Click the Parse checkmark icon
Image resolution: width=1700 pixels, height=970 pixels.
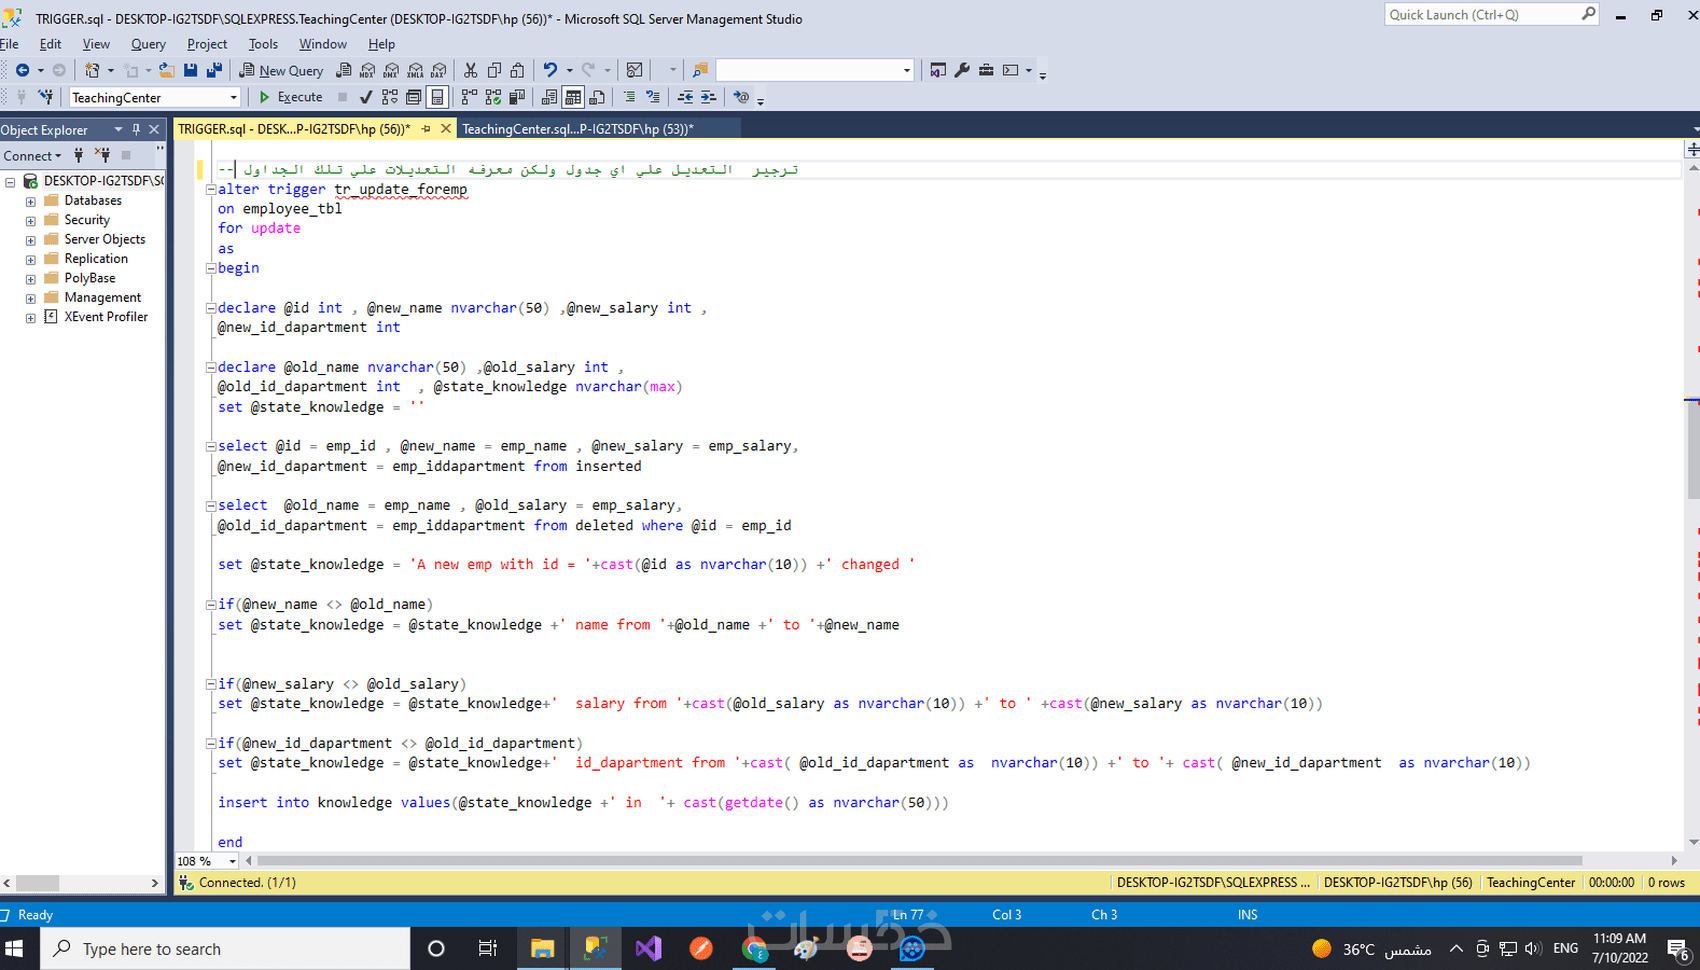click(366, 97)
